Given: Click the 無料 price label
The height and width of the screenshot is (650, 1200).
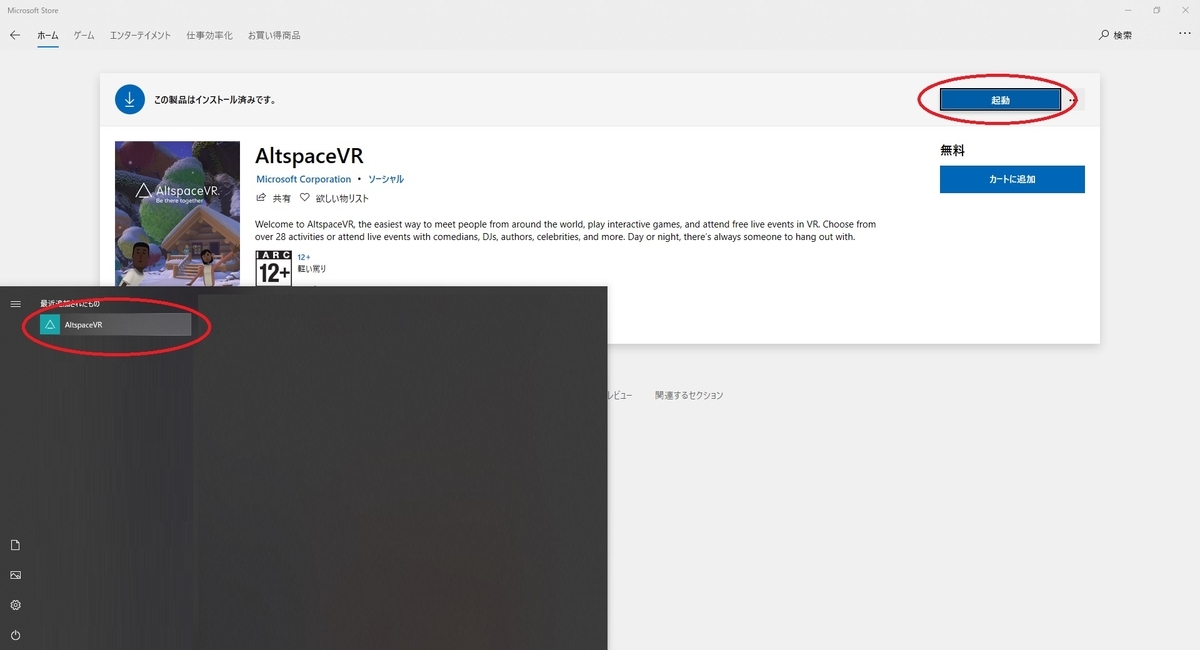Looking at the screenshot, I should tap(952, 150).
